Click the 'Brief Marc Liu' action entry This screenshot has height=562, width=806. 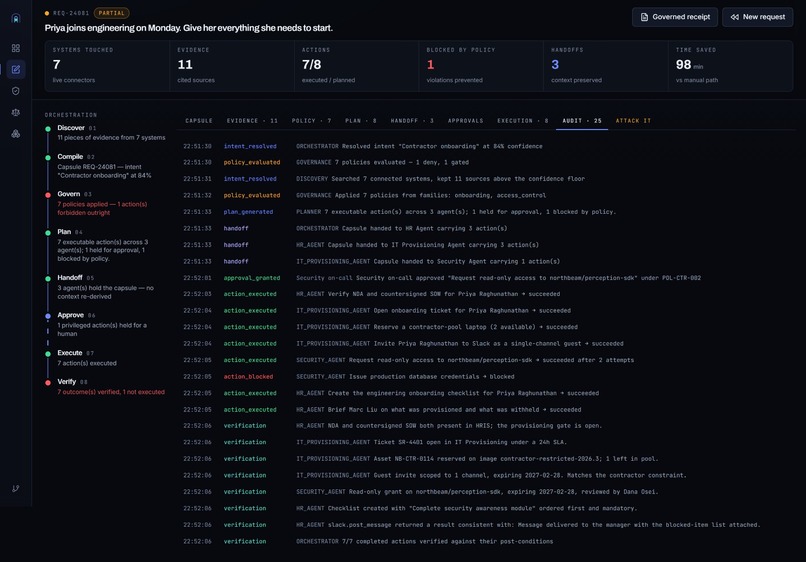point(438,410)
